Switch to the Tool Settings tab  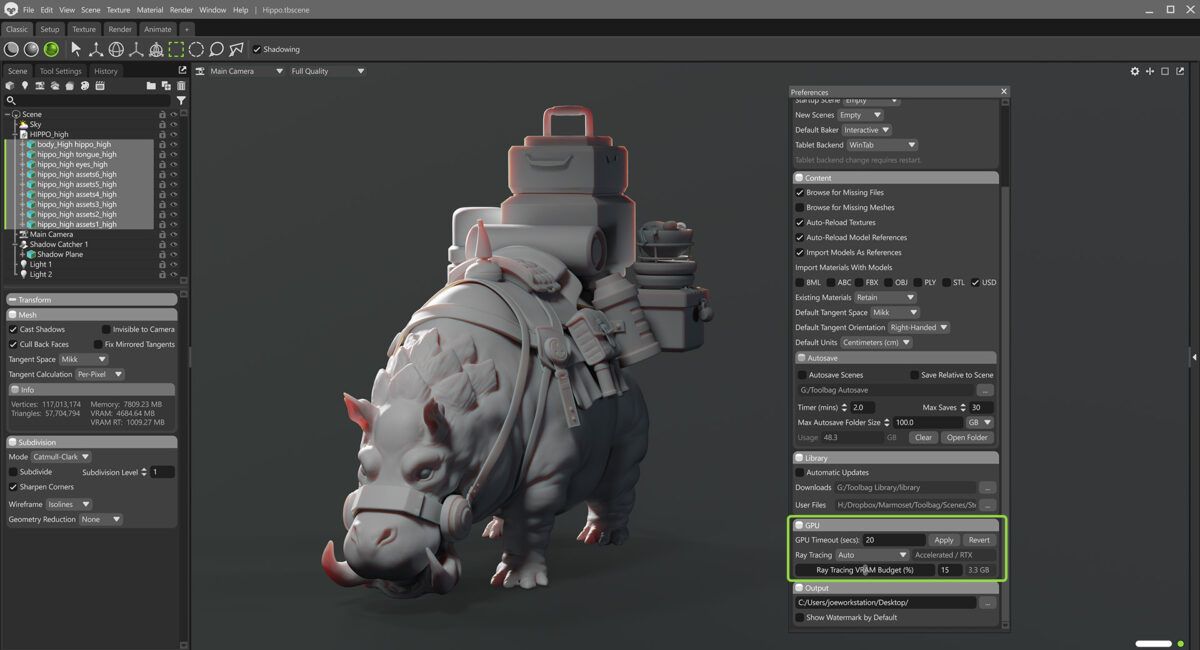61,71
